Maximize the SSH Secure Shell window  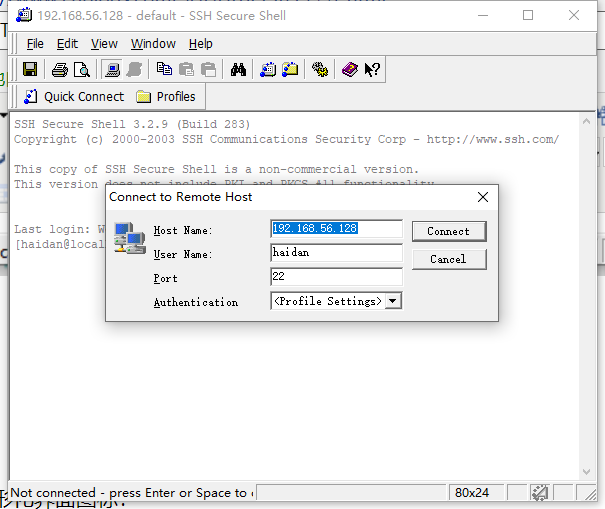[528, 15]
